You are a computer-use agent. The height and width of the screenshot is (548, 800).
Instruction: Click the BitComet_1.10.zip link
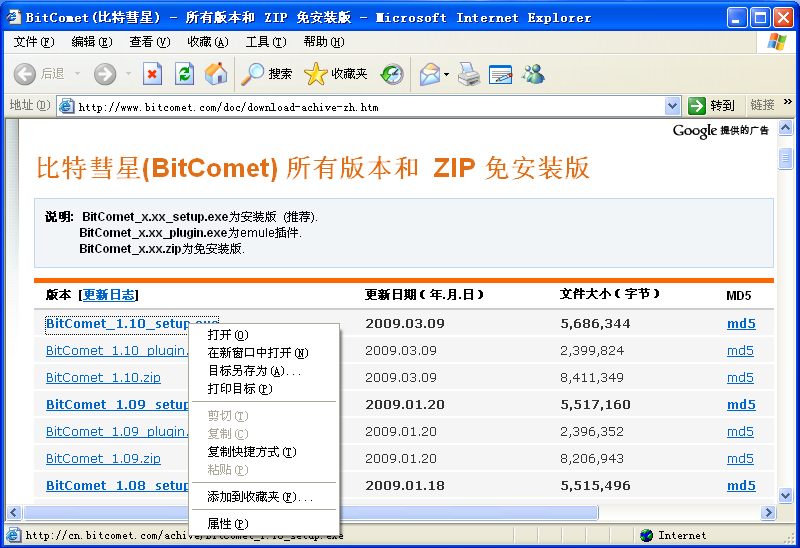coord(103,378)
